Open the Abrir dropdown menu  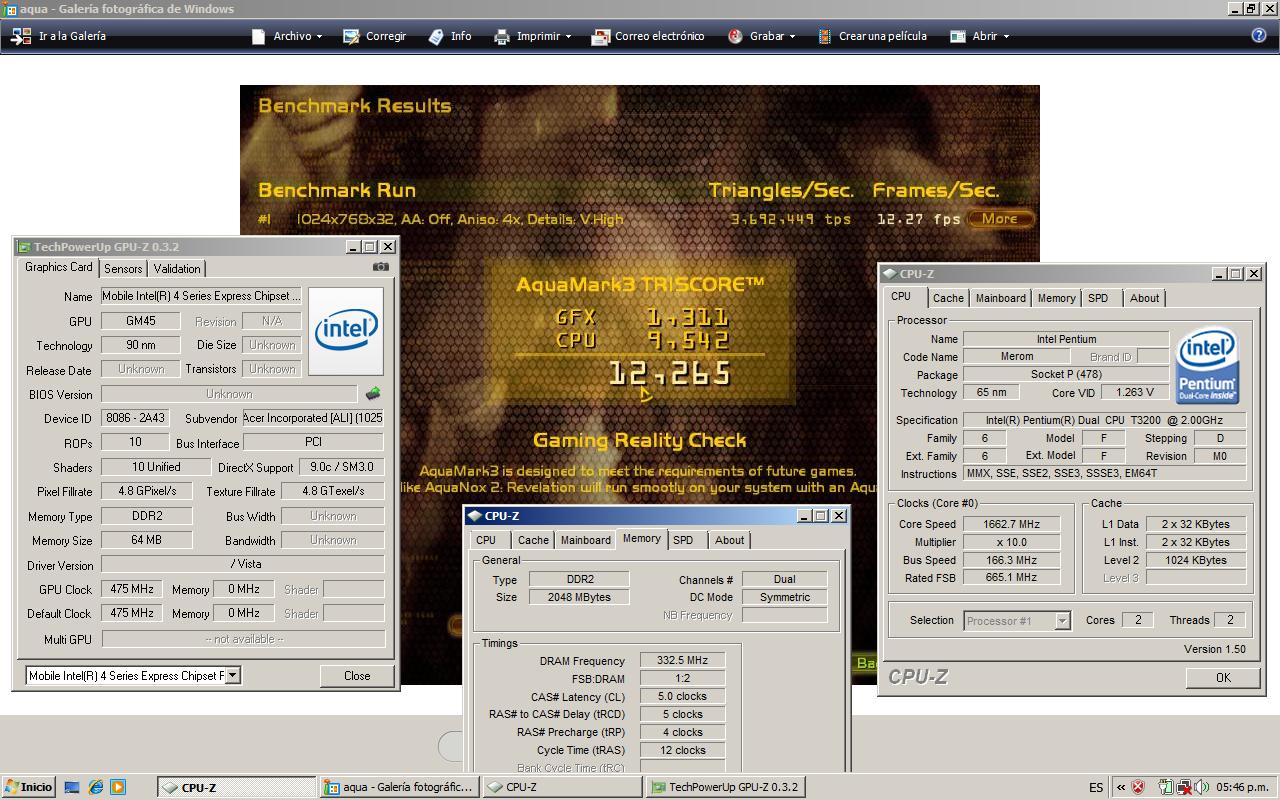[979, 36]
